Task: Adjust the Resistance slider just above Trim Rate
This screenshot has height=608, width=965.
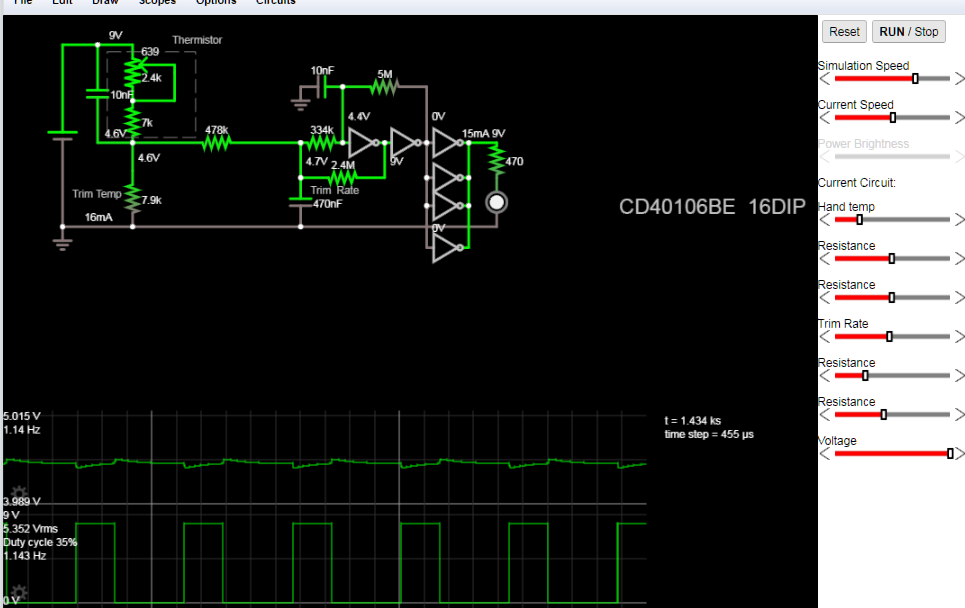Action: 892,298
